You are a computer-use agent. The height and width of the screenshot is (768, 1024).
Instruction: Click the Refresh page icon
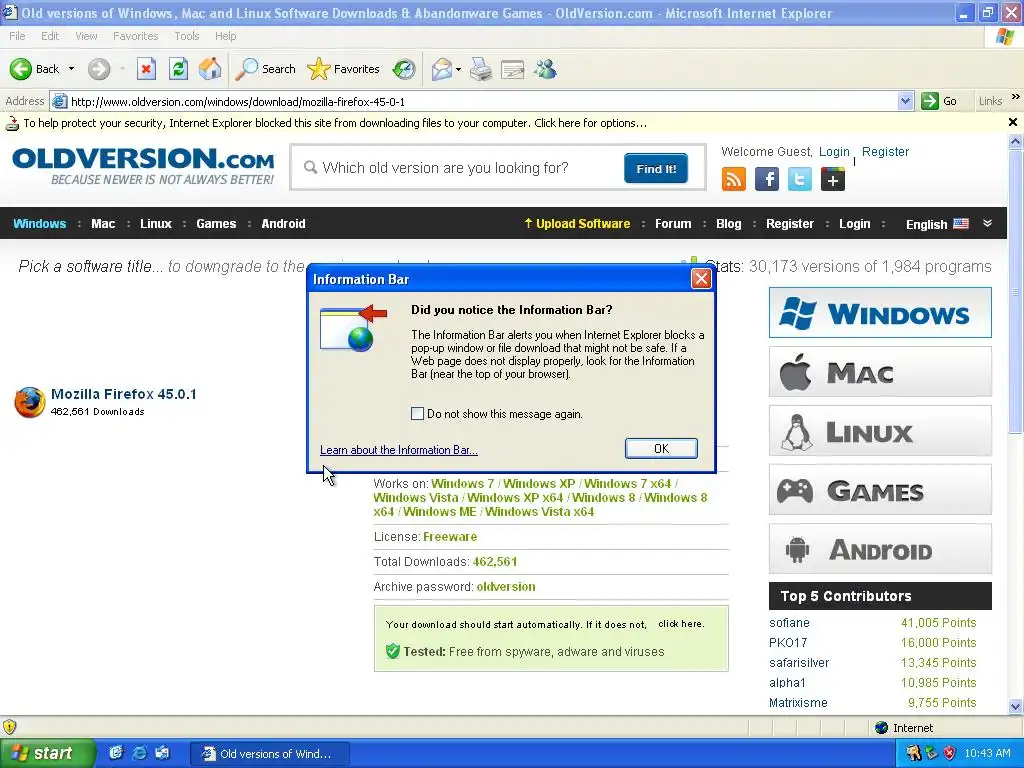[178, 69]
